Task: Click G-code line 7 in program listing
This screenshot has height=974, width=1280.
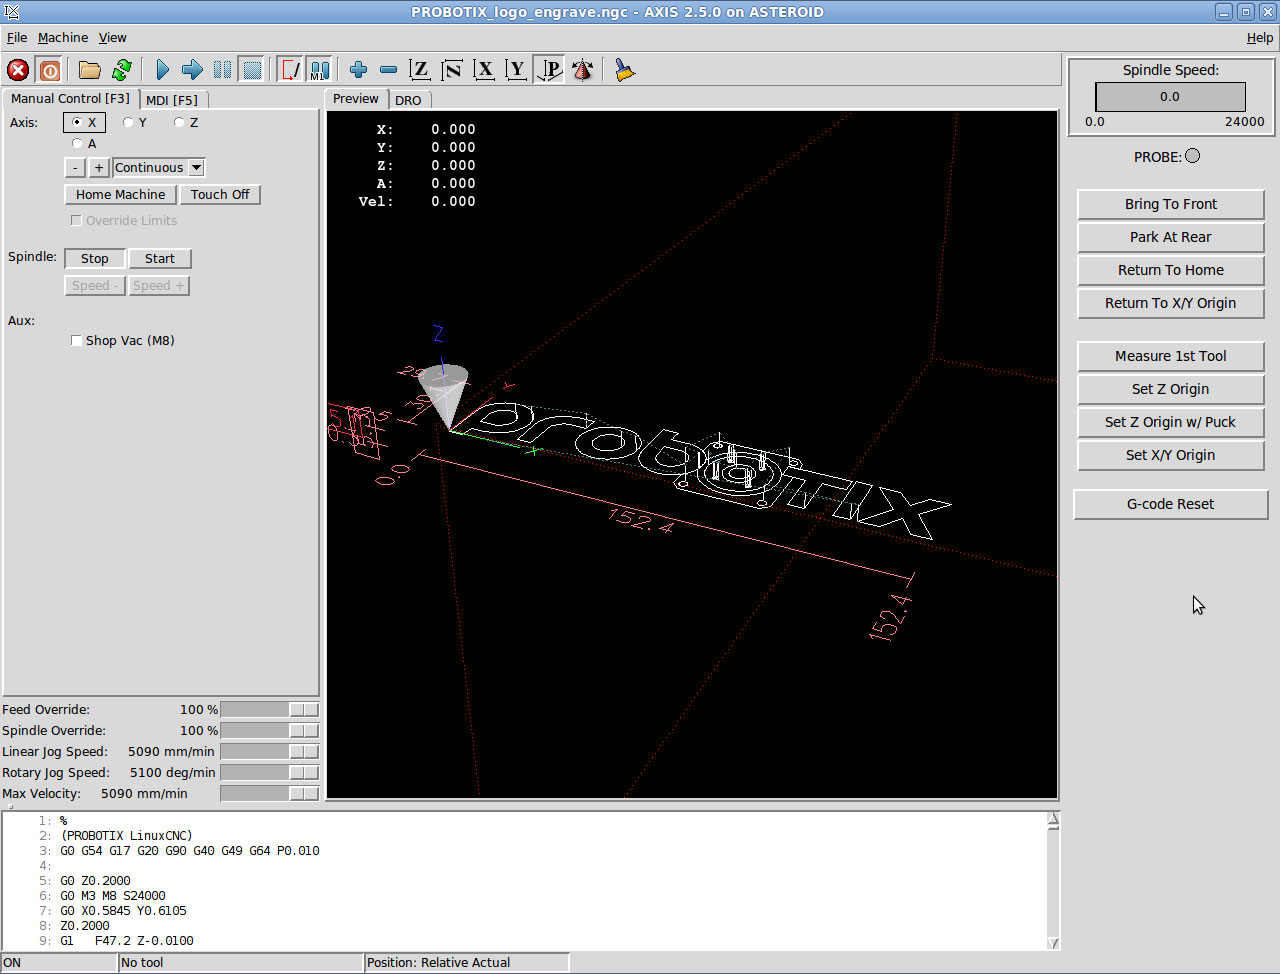Action: click(x=123, y=911)
